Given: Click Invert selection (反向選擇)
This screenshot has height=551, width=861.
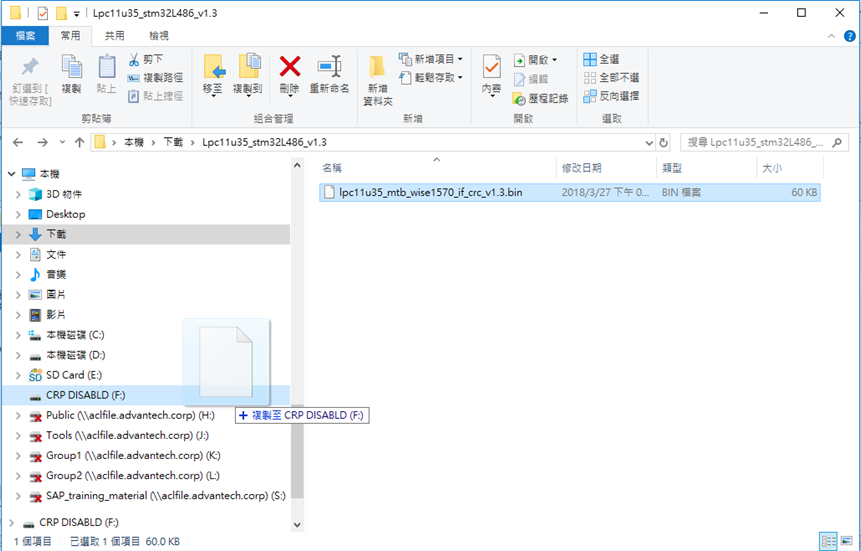Looking at the screenshot, I should 611,96.
